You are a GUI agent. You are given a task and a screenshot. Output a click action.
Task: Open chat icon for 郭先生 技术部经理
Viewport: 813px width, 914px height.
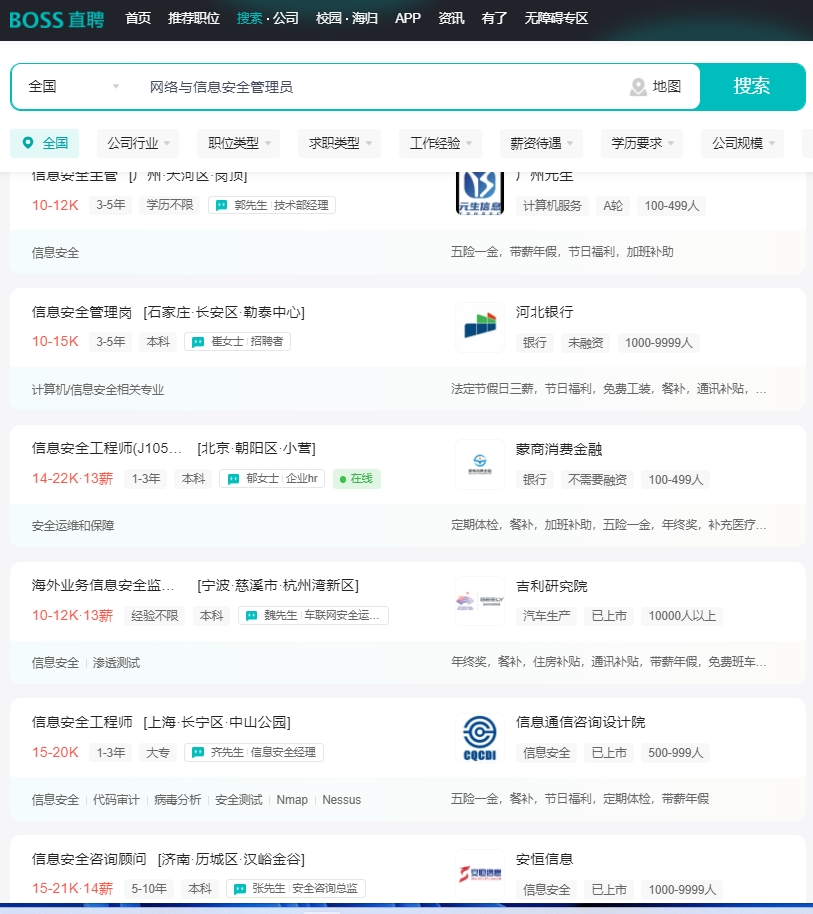[221, 205]
